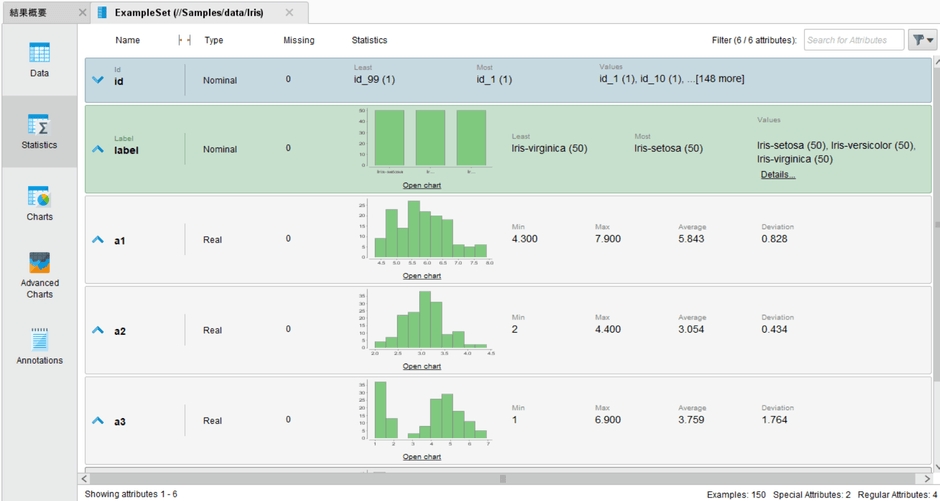Collapse the a1 attribute row

[98, 240]
